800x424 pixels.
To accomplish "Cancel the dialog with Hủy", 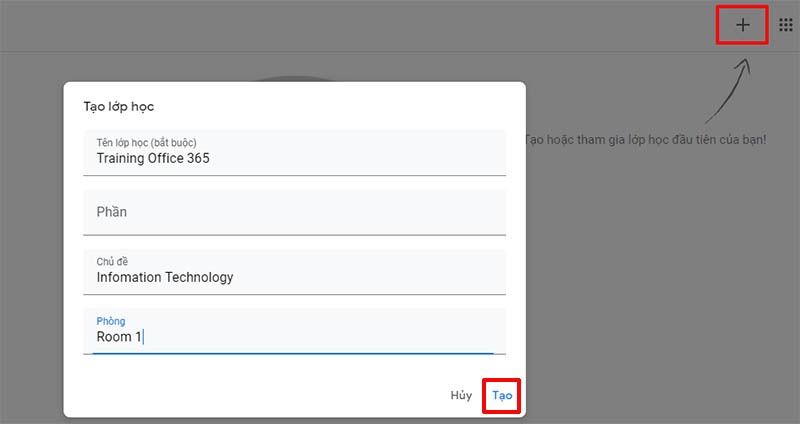I will (x=461, y=395).
